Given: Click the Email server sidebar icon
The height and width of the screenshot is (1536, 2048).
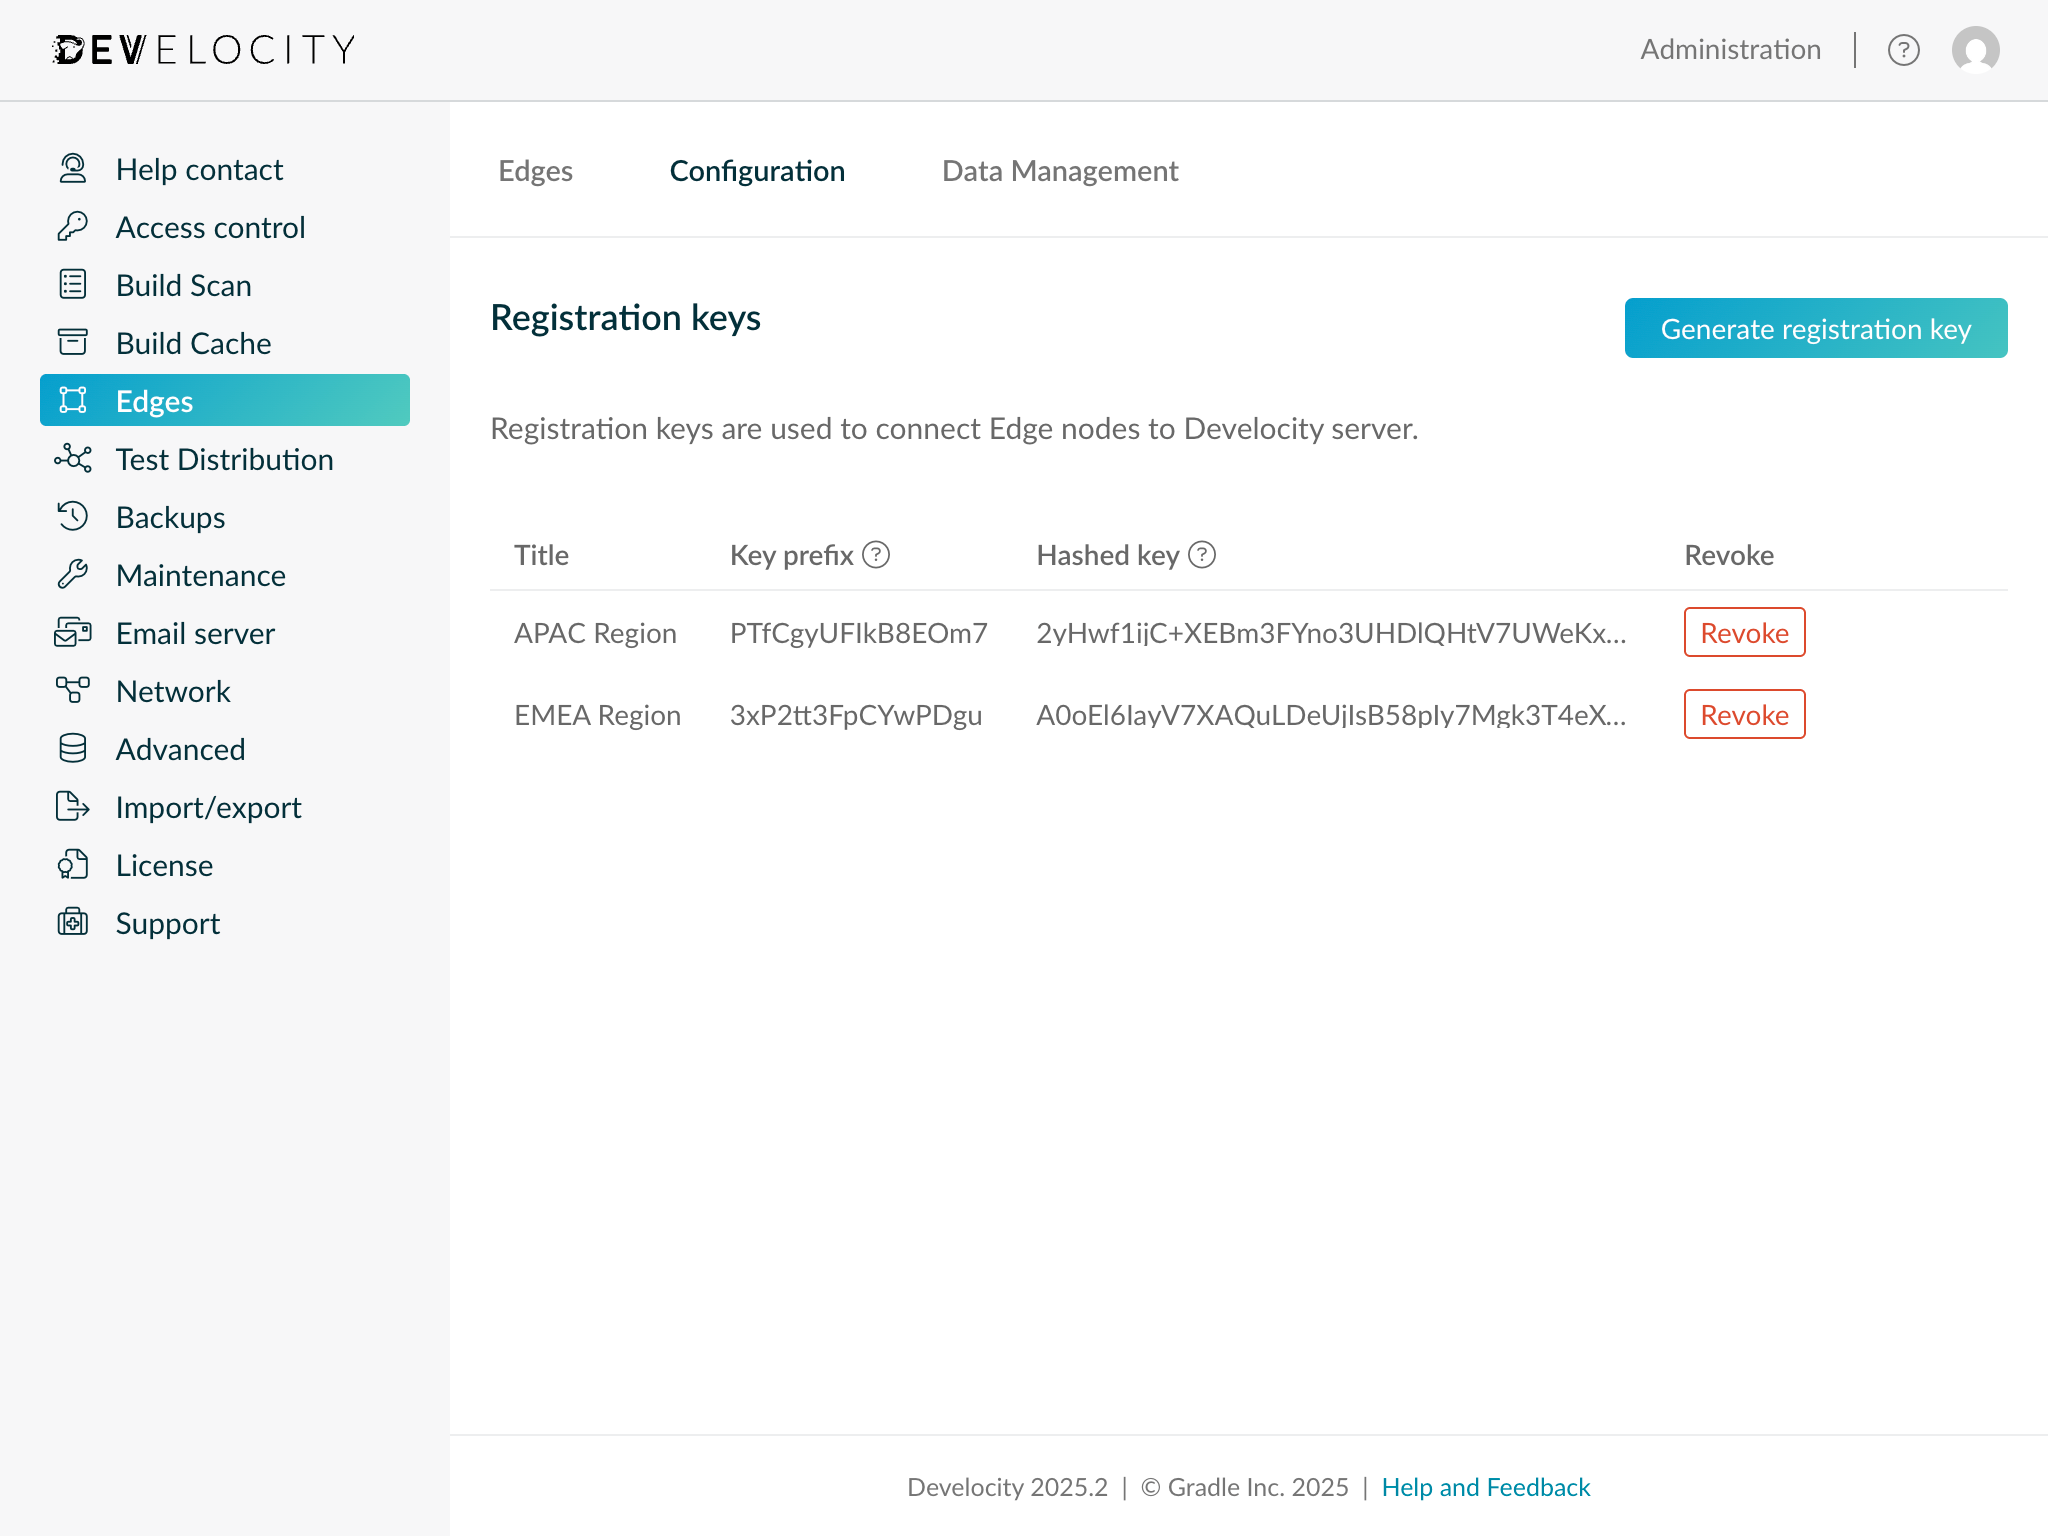Looking at the screenshot, I should (x=71, y=633).
